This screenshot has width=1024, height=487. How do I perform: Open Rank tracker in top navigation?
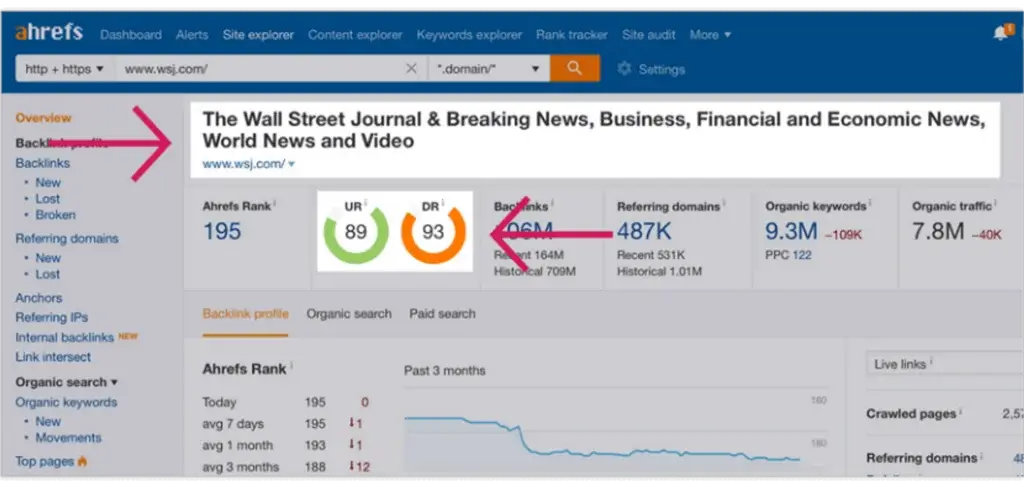572,35
